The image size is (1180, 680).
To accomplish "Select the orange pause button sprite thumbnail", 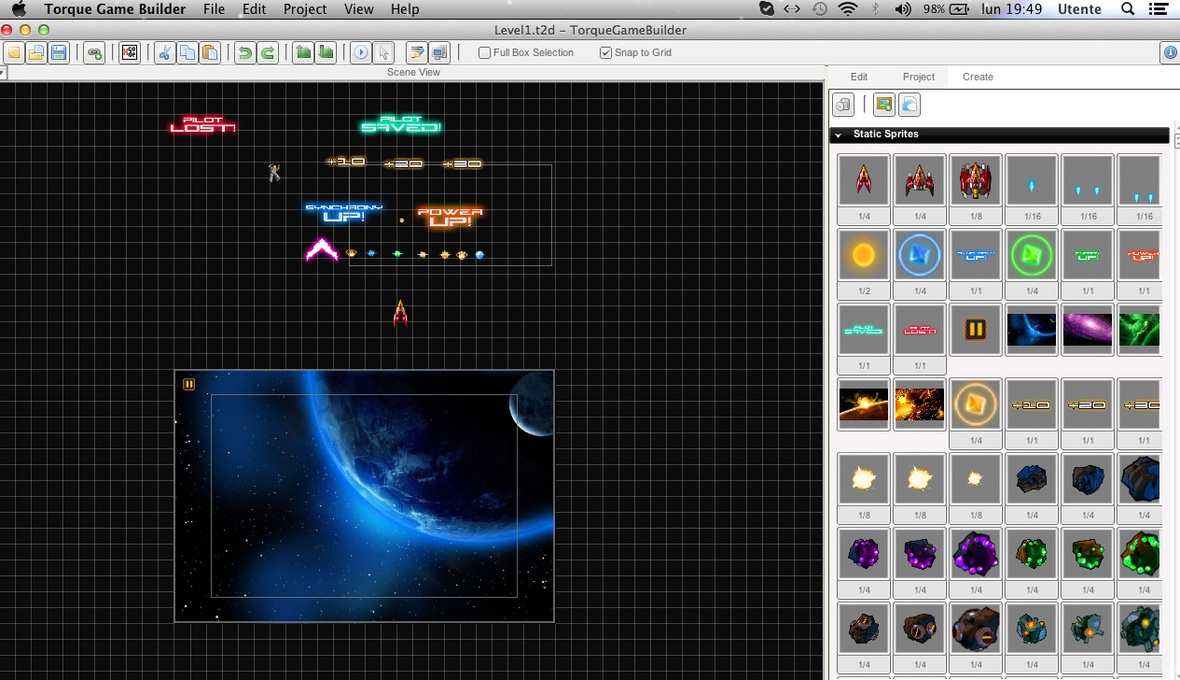I will click(975, 330).
